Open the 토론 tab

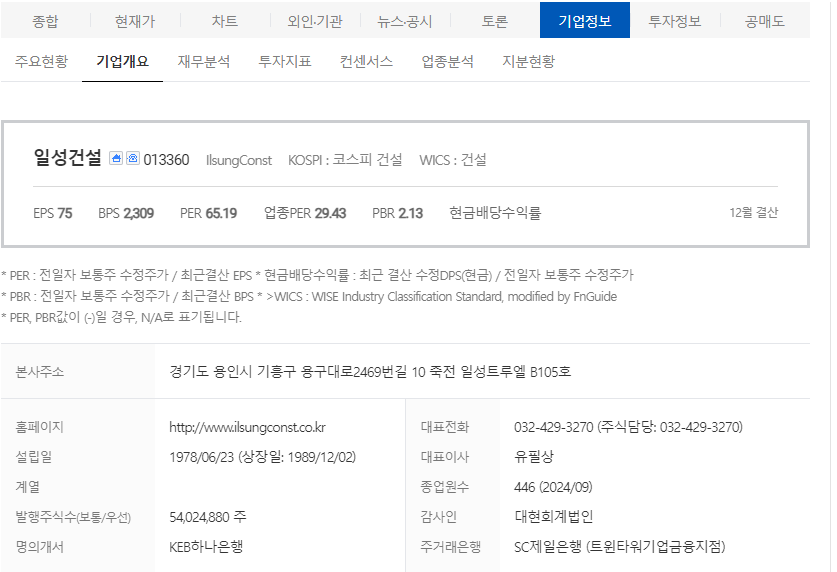click(x=495, y=21)
